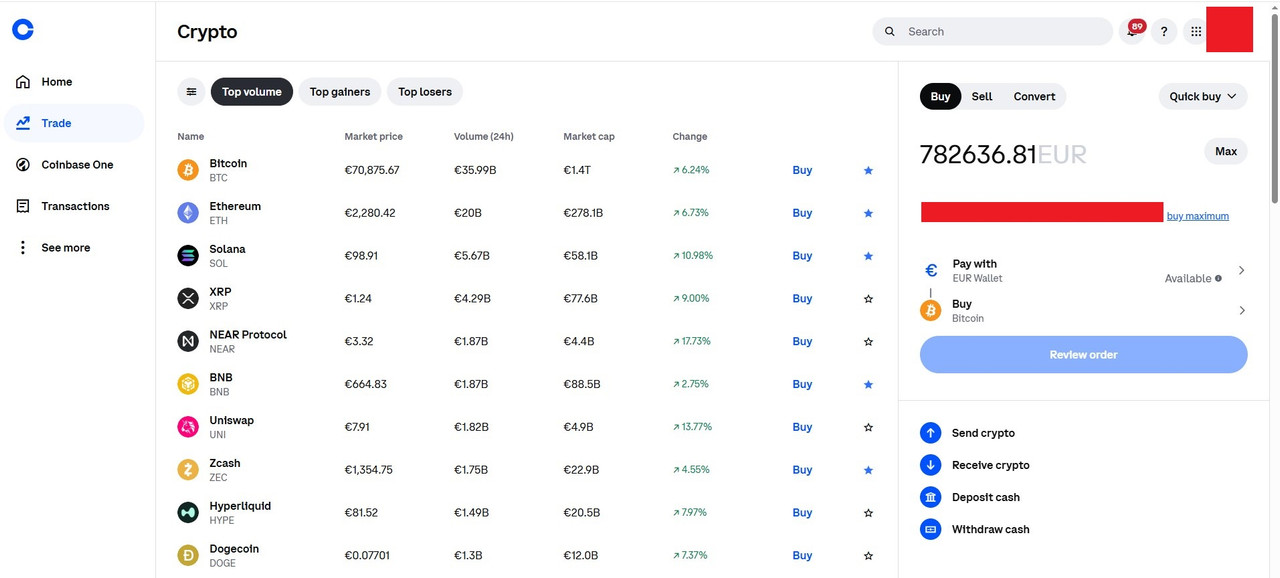Open the help question mark icon

[x=1164, y=31]
